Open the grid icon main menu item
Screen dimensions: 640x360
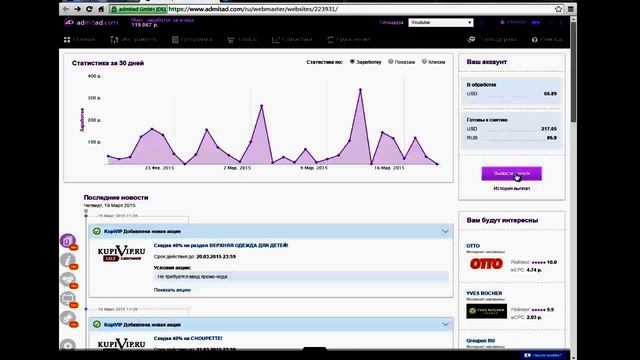point(80,40)
